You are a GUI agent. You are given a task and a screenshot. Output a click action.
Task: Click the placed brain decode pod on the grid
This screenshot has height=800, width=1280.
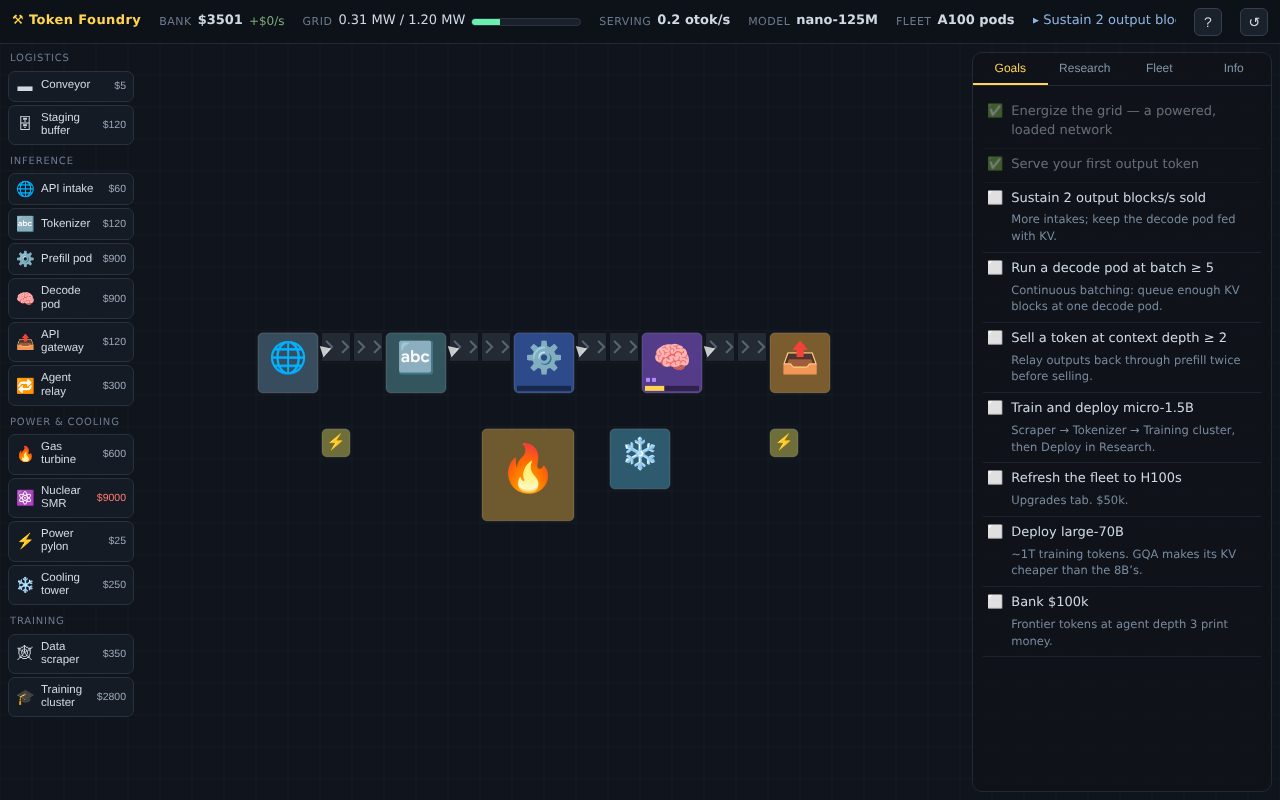point(672,363)
